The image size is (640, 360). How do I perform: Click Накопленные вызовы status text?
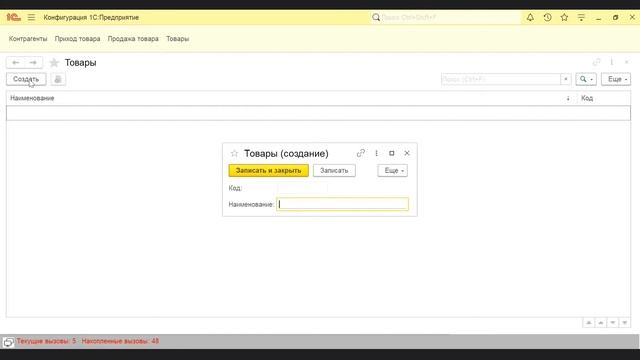coord(120,341)
